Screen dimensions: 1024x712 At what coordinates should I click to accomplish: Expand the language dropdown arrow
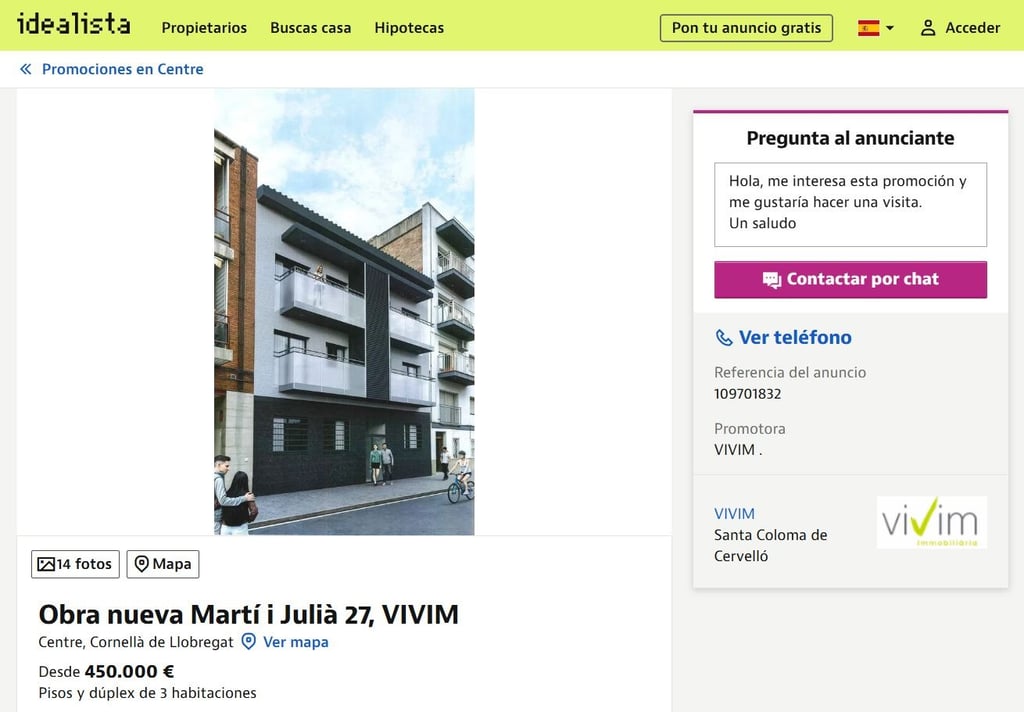click(889, 28)
